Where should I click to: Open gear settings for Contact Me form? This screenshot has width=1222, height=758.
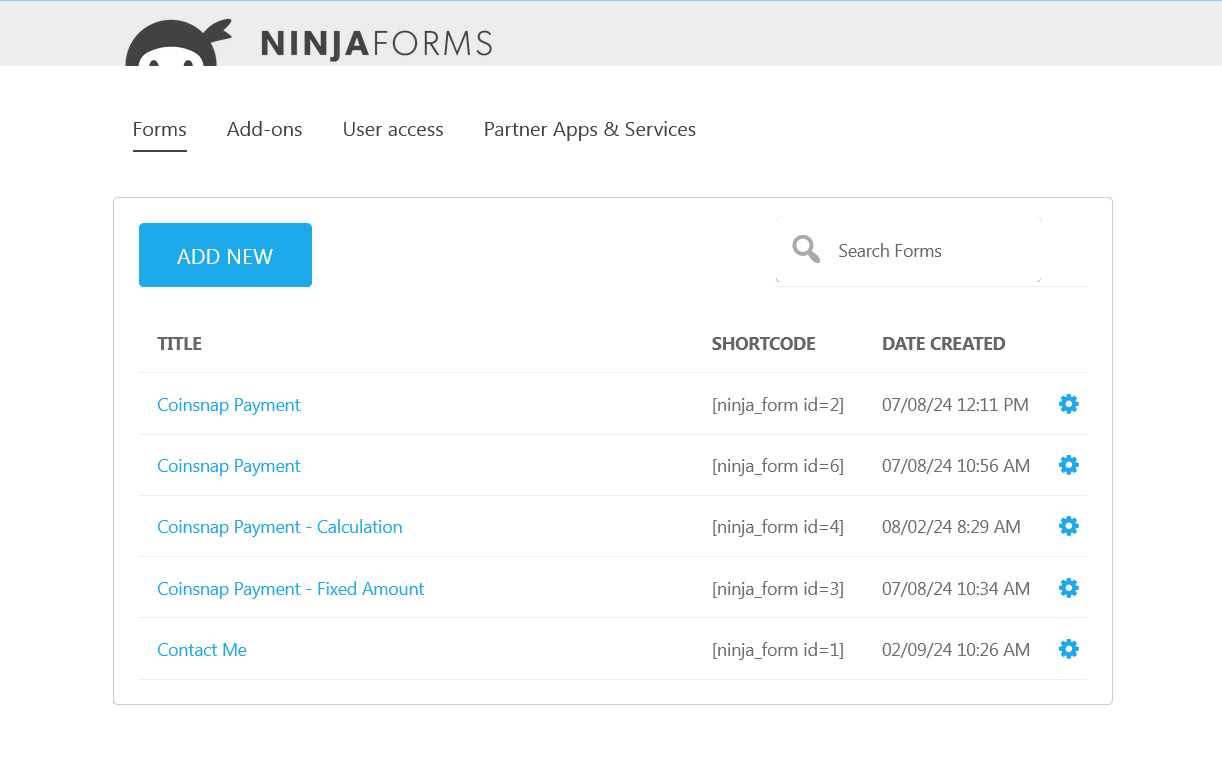1068,649
